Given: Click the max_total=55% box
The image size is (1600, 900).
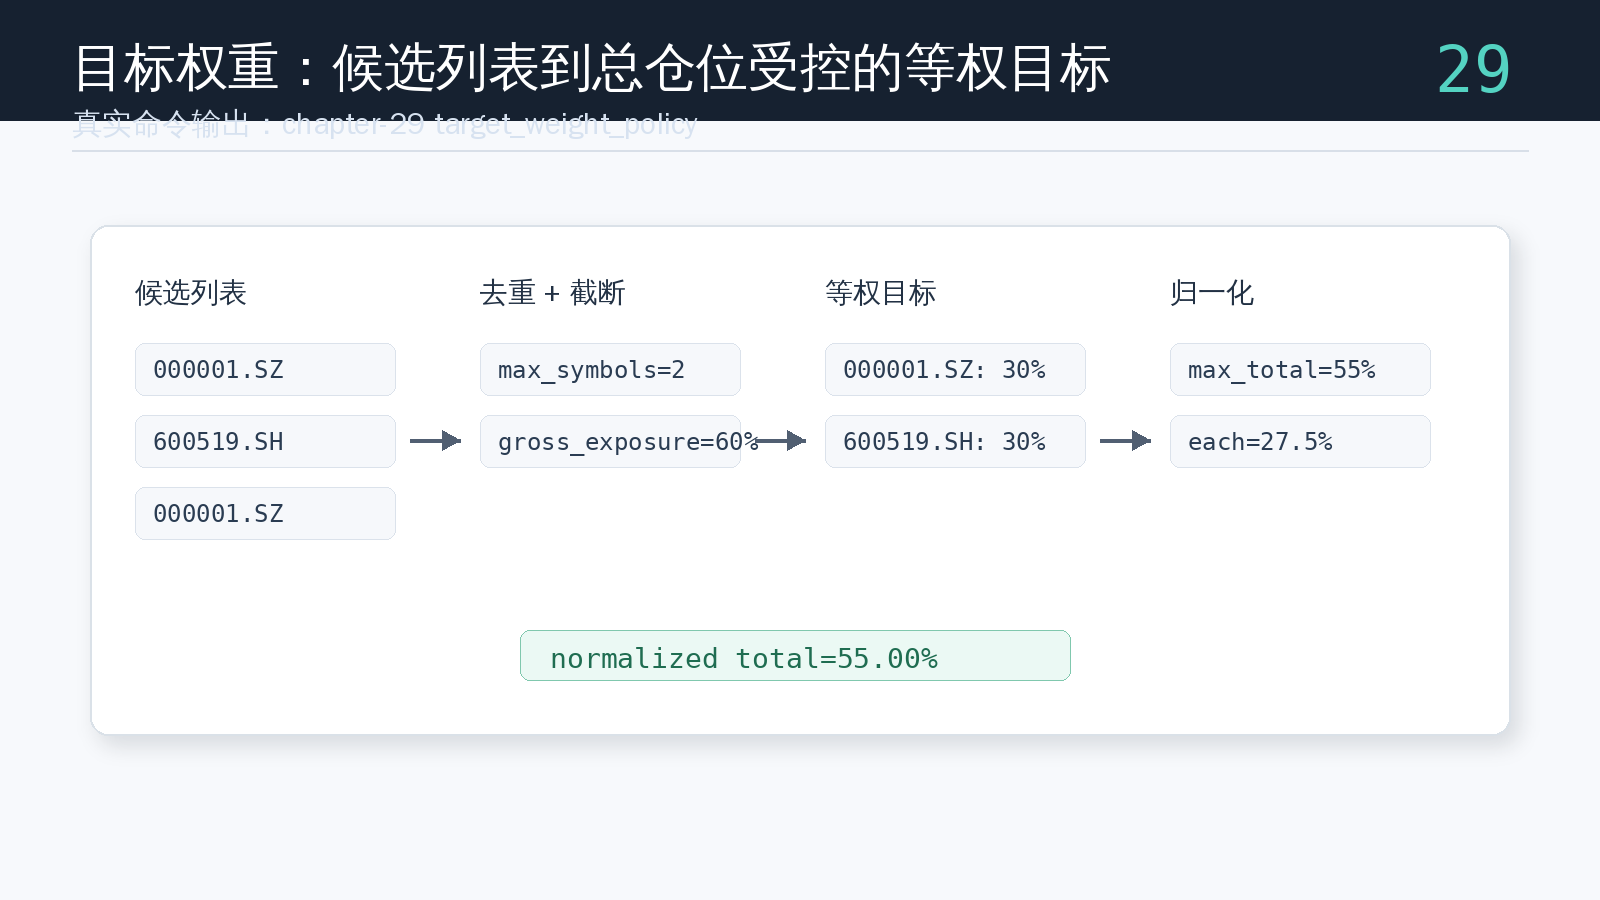Looking at the screenshot, I should [1300, 370].
